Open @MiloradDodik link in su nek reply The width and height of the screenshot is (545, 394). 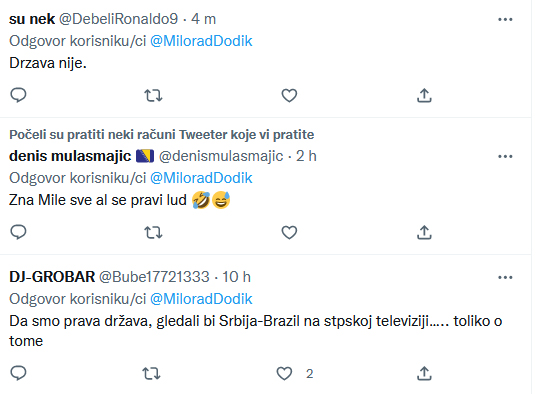[x=201, y=41]
